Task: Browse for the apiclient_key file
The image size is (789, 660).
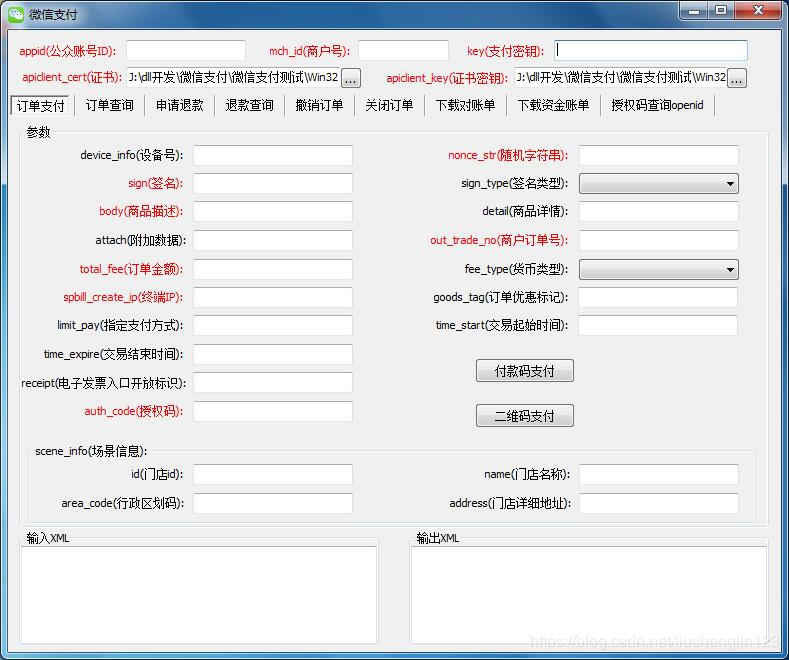Action: click(737, 78)
